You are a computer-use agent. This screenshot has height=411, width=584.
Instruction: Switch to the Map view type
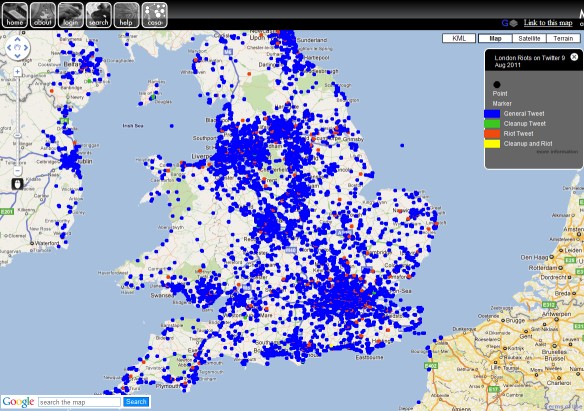pos(495,38)
